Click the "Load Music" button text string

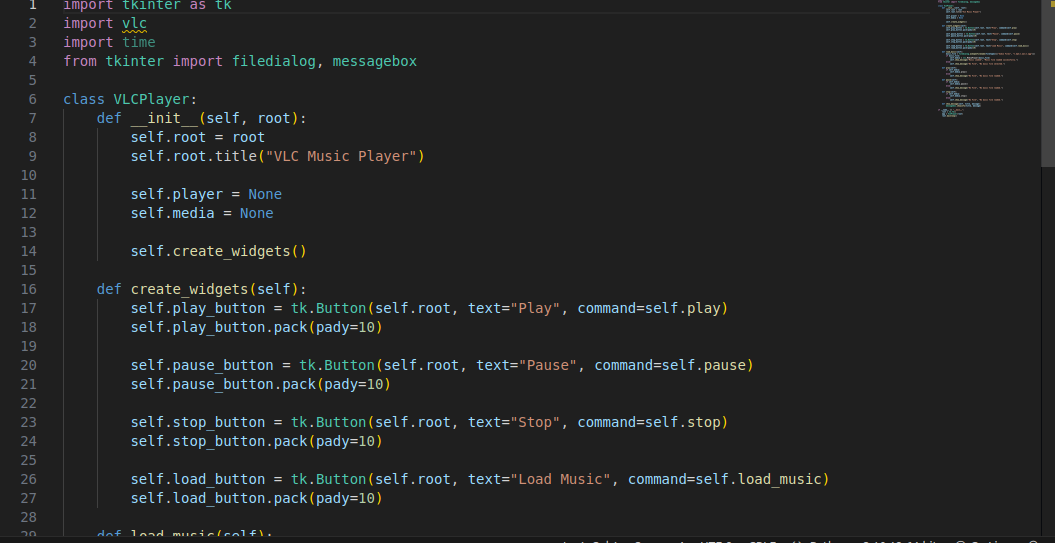point(560,479)
